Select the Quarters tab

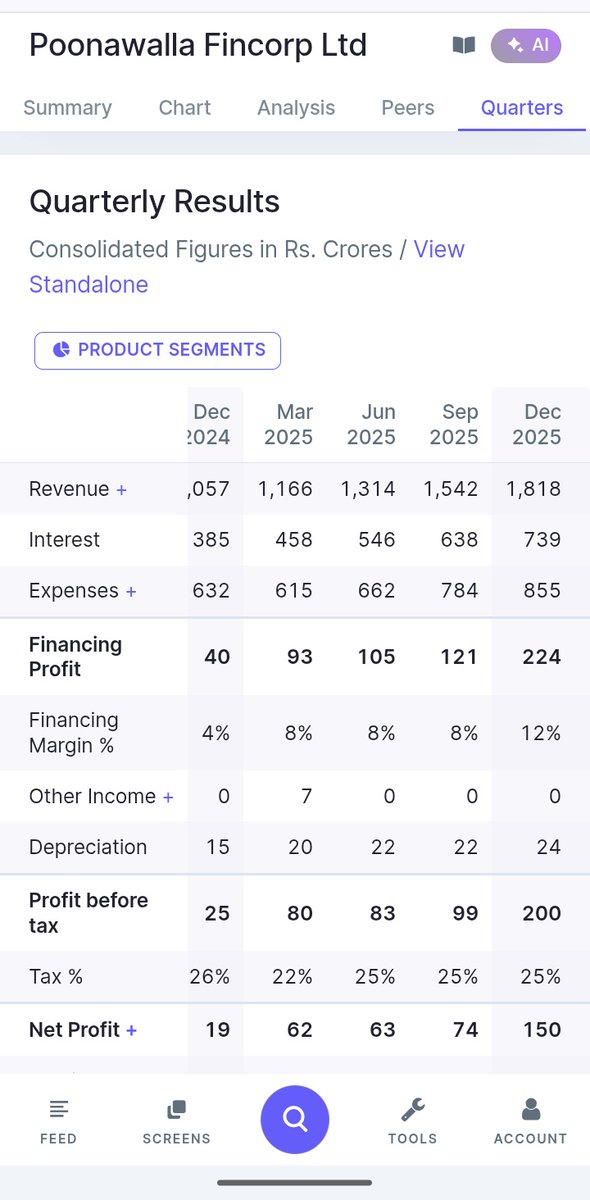(522, 108)
